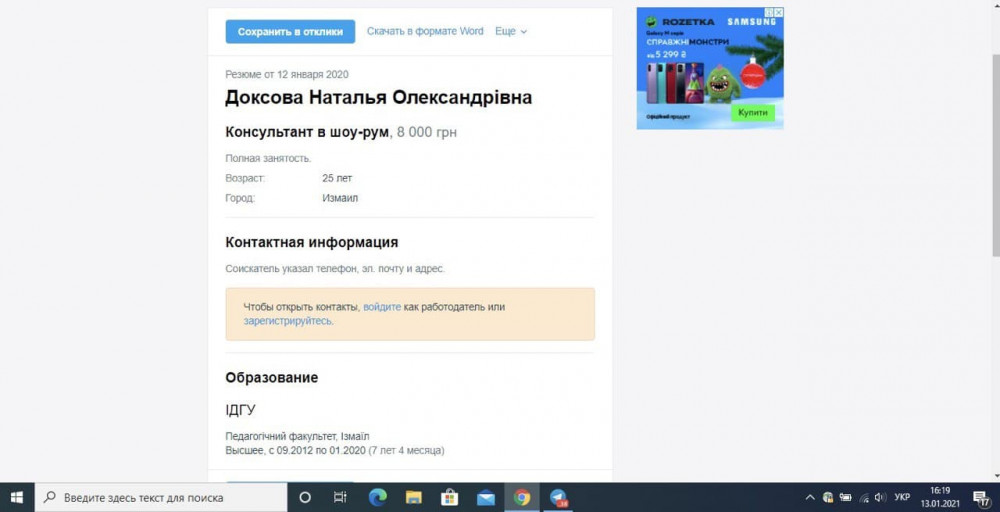
Task: Expand the hidden system tray icons
Action: click(810, 497)
